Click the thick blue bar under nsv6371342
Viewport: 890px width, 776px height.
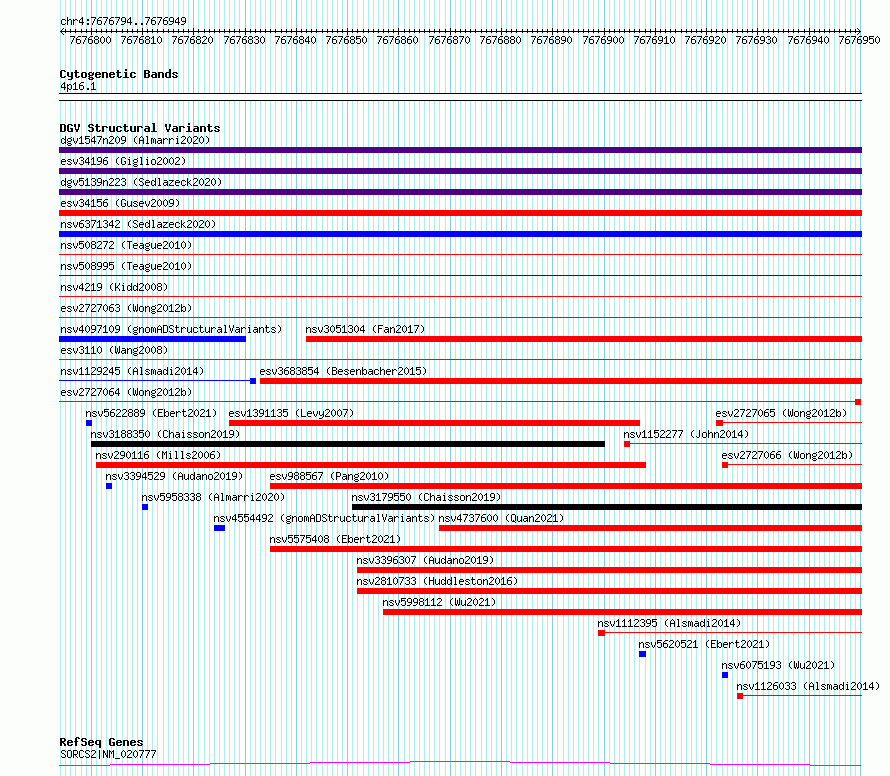point(460,234)
